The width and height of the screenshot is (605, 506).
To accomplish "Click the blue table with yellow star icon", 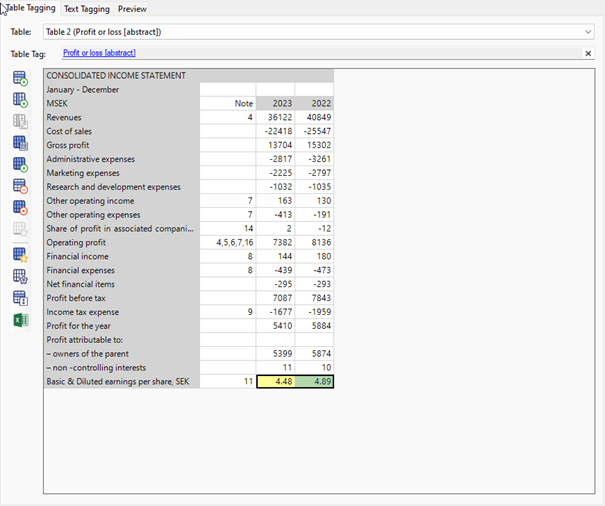I will [20, 255].
